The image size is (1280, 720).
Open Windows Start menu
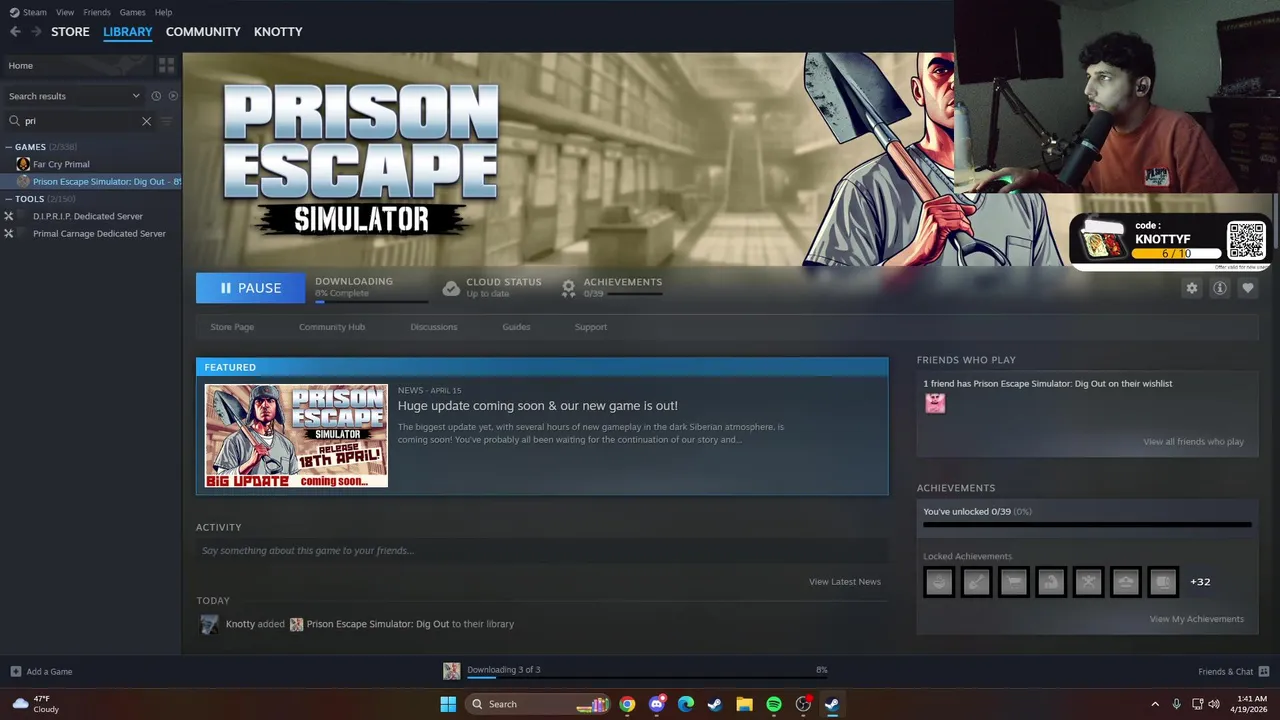pos(448,704)
